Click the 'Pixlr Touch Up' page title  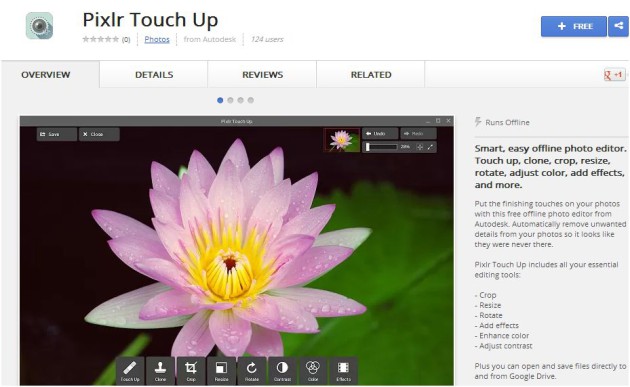[150, 20]
